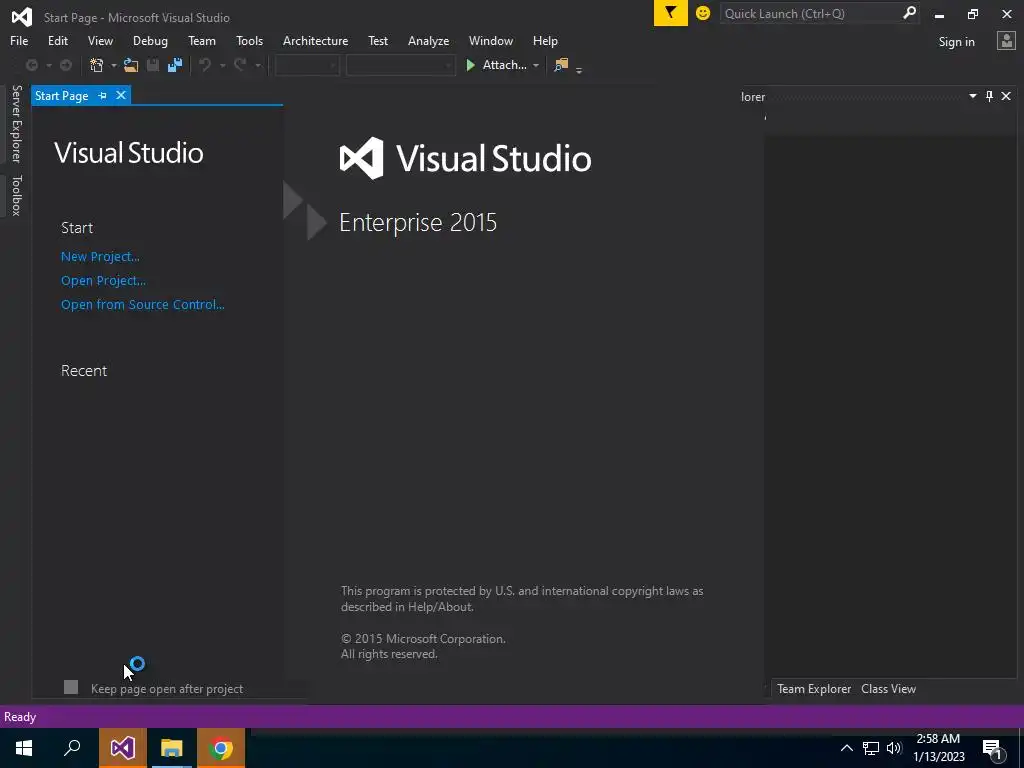Open the yellow notifications flag icon

[671, 13]
